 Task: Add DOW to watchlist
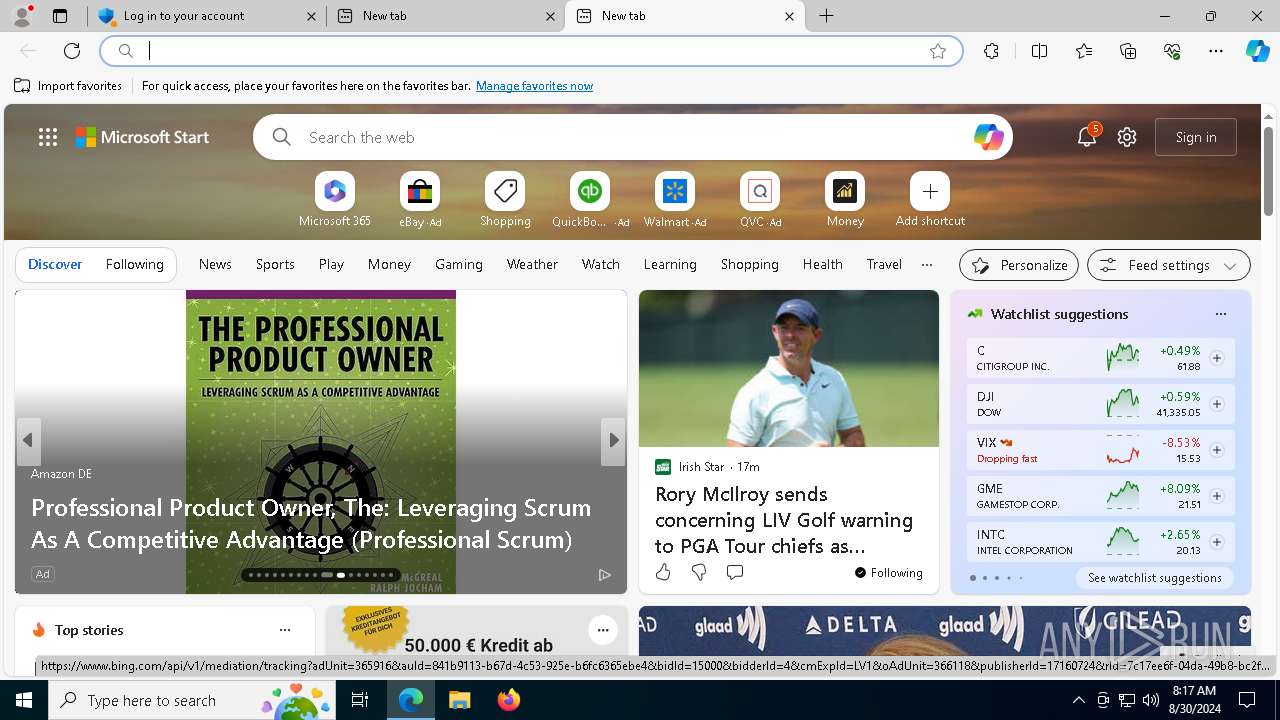point(1217,404)
